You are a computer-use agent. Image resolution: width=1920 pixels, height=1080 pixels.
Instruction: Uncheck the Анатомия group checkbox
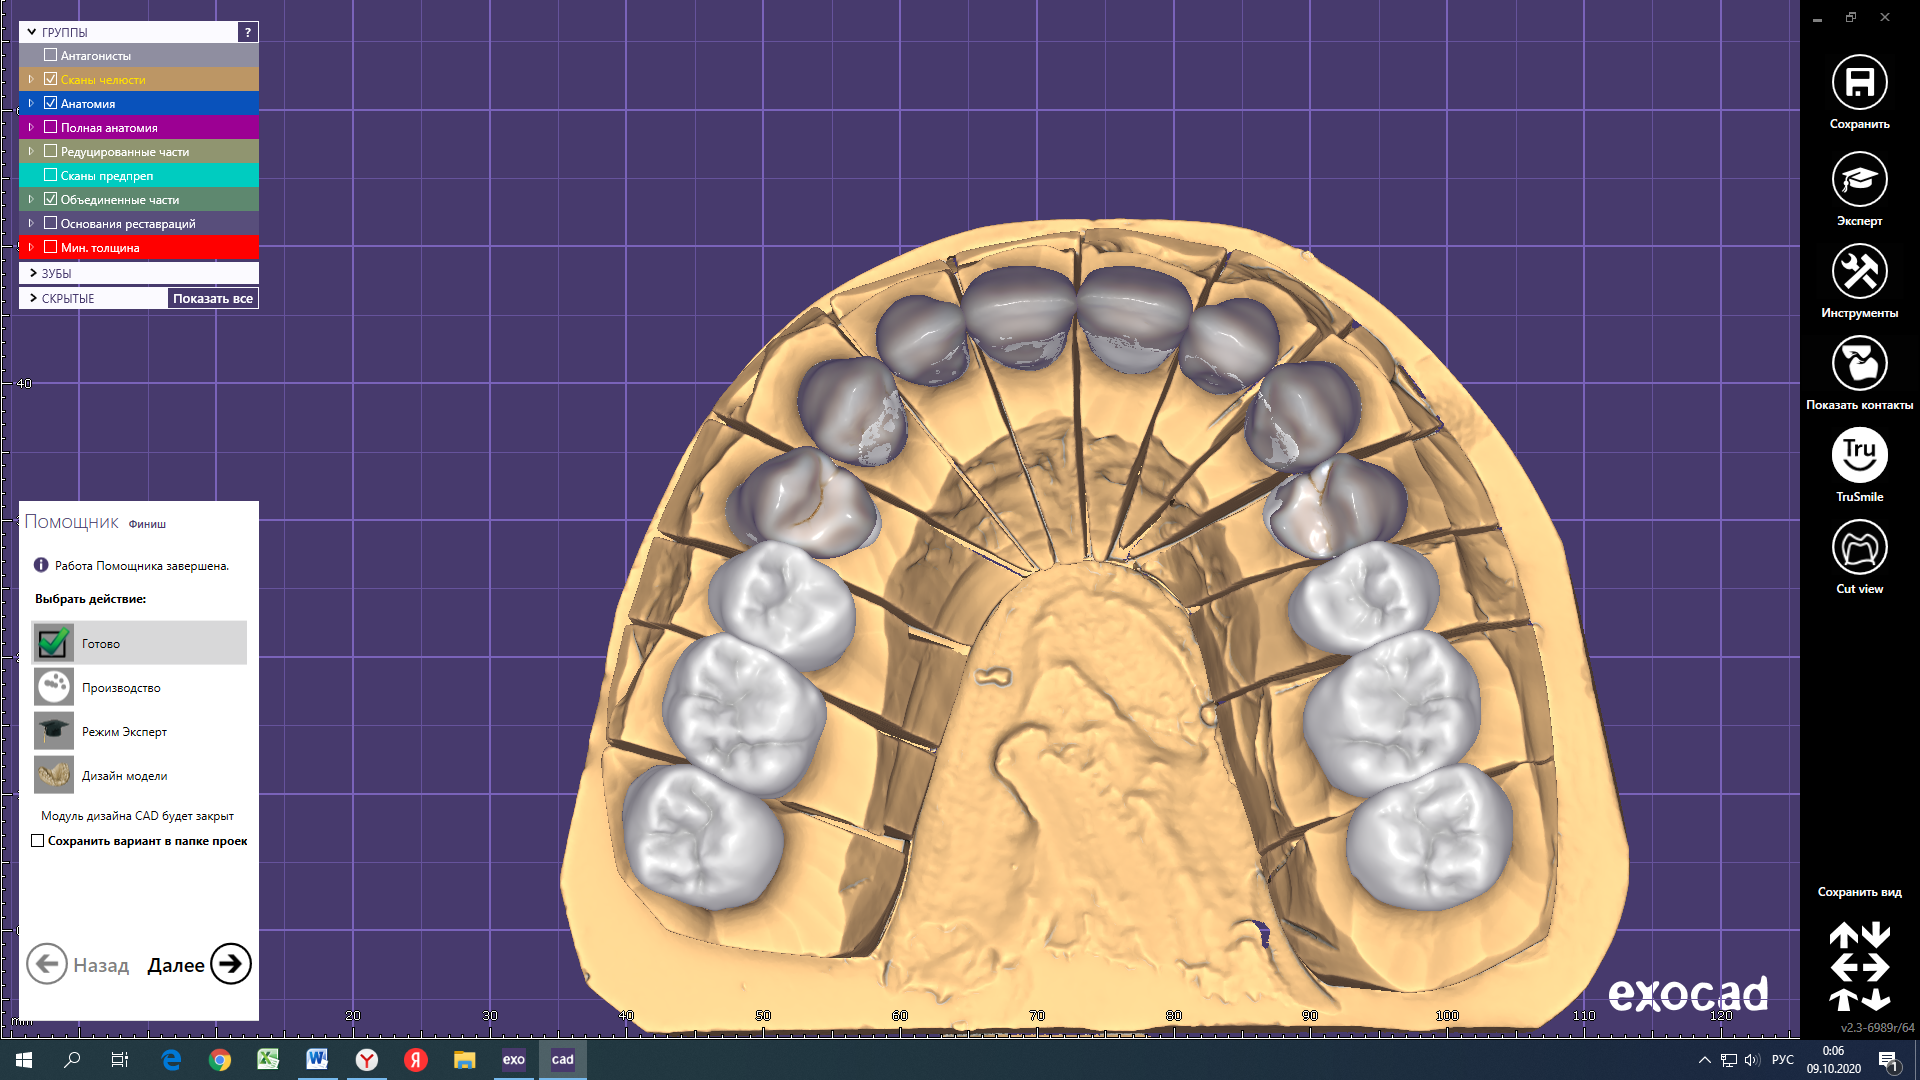click(x=50, y=103)
